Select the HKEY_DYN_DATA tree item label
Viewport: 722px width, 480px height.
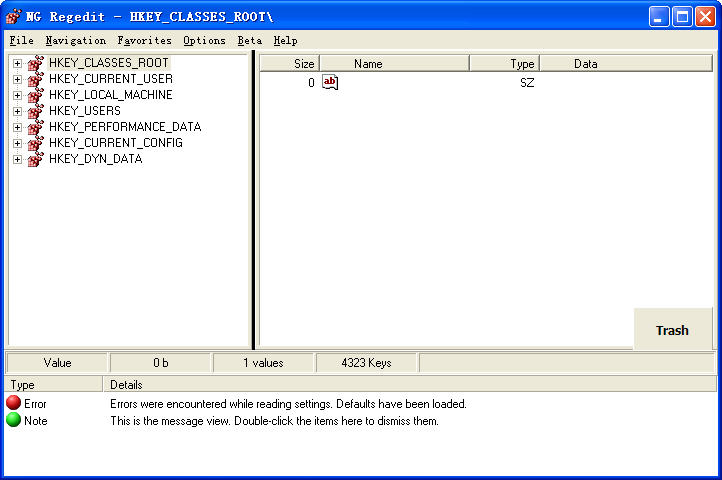95,159
